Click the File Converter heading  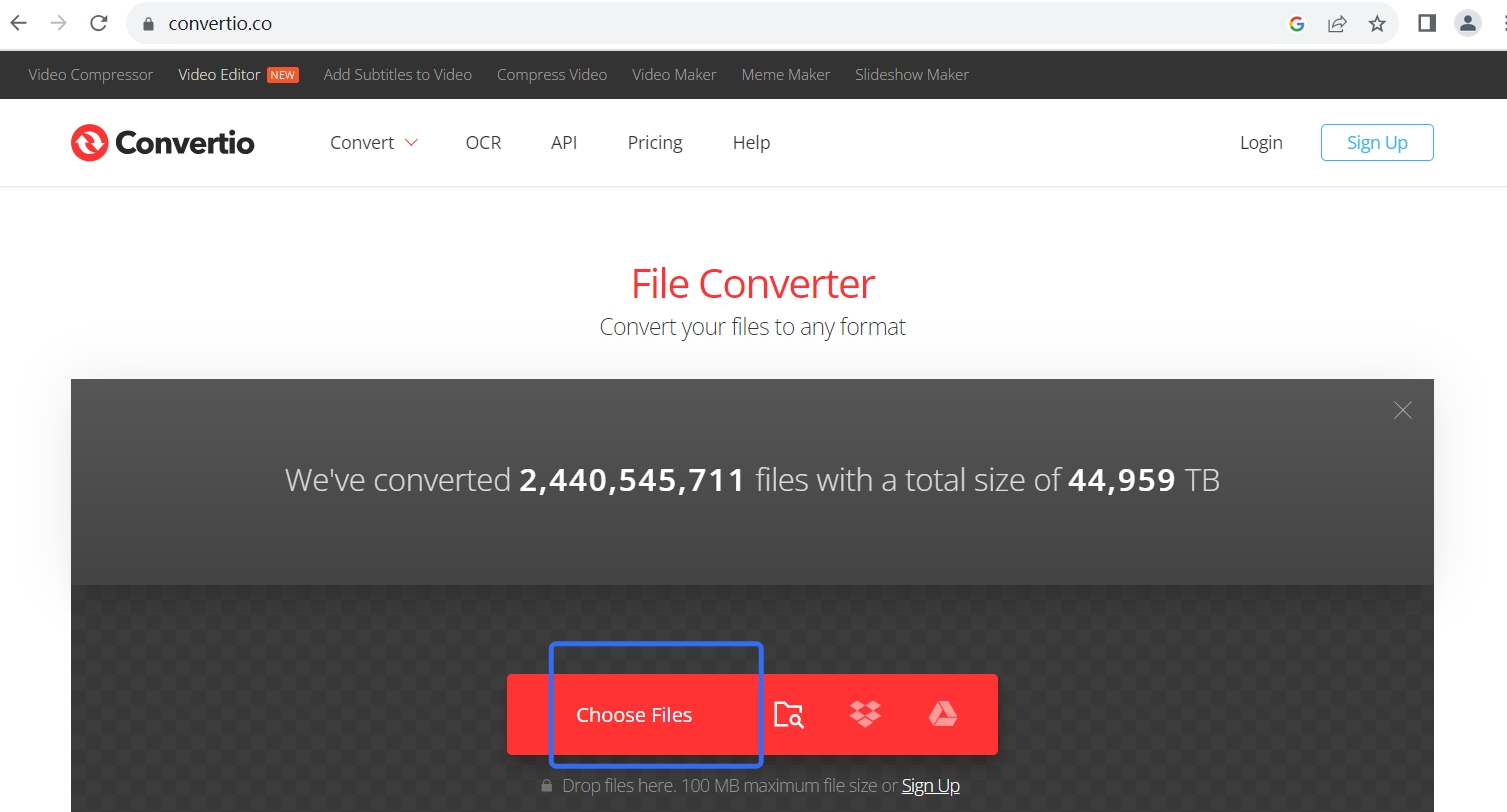pyautogui.click(x=753, y=285)
